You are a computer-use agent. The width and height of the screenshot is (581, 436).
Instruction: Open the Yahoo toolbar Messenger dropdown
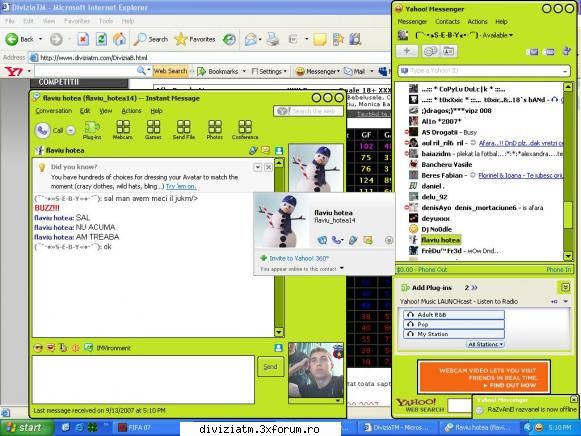click(x=318, y=71)
